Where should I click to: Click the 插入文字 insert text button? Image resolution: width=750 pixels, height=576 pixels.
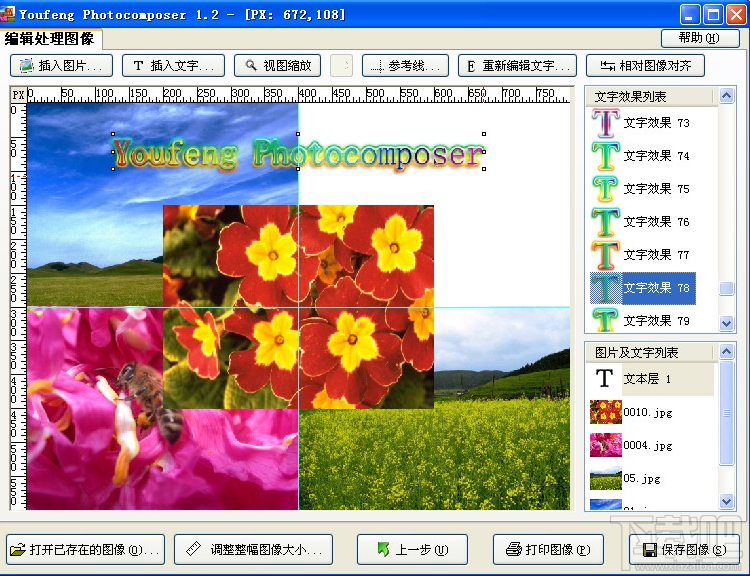point(173,66)
